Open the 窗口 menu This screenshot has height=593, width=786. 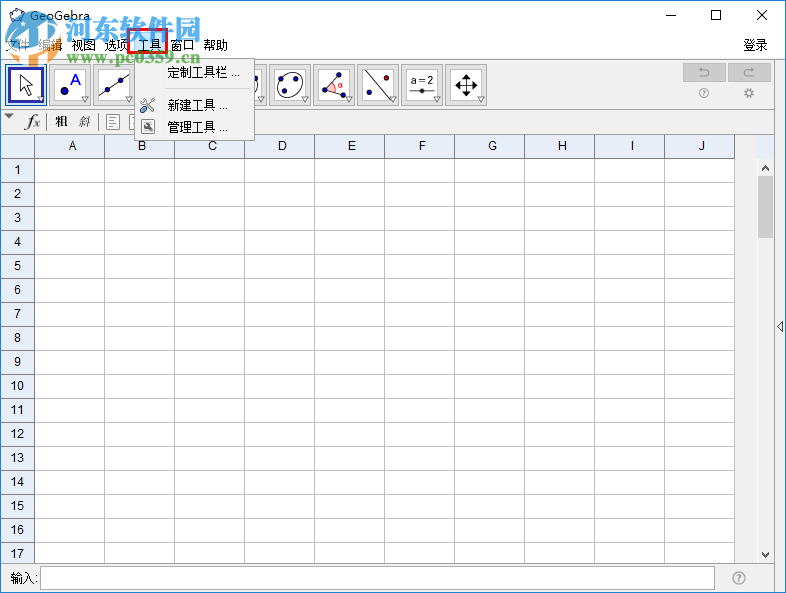[x=182, y=45]
